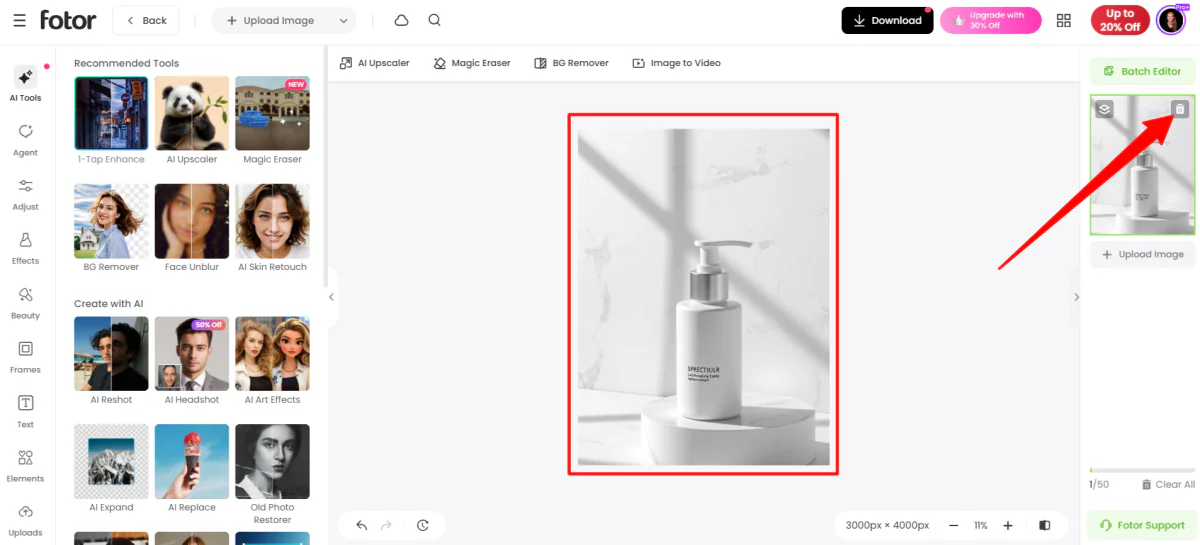Open the Beauty sidebar panel
Viewport: 1200px width, 545px height.
click(26, 303)
